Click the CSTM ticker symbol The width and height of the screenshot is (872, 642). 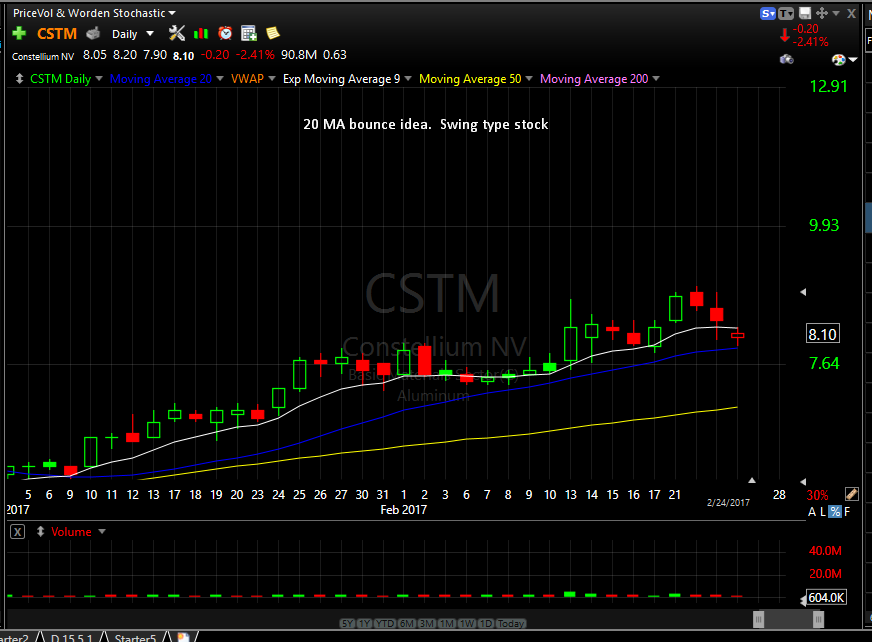click(57, 34)
